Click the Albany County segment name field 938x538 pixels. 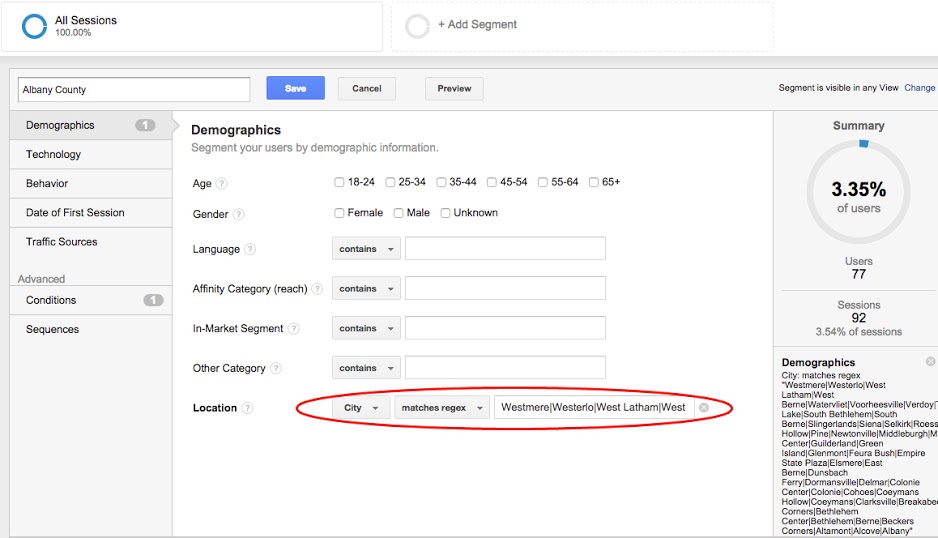pyautogui.click(x=133, y=90)
